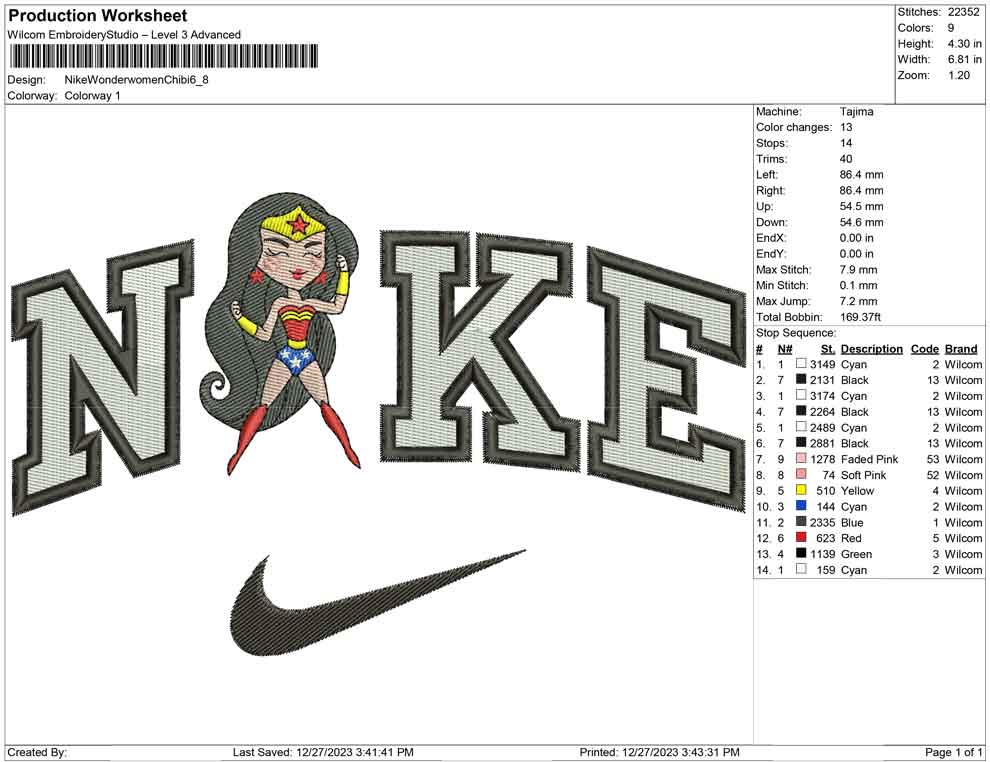This screenshot has width=990, height=762.
Task: Click the Total Bobbin value '169.37ft'
Action: [x=860, y=317]
